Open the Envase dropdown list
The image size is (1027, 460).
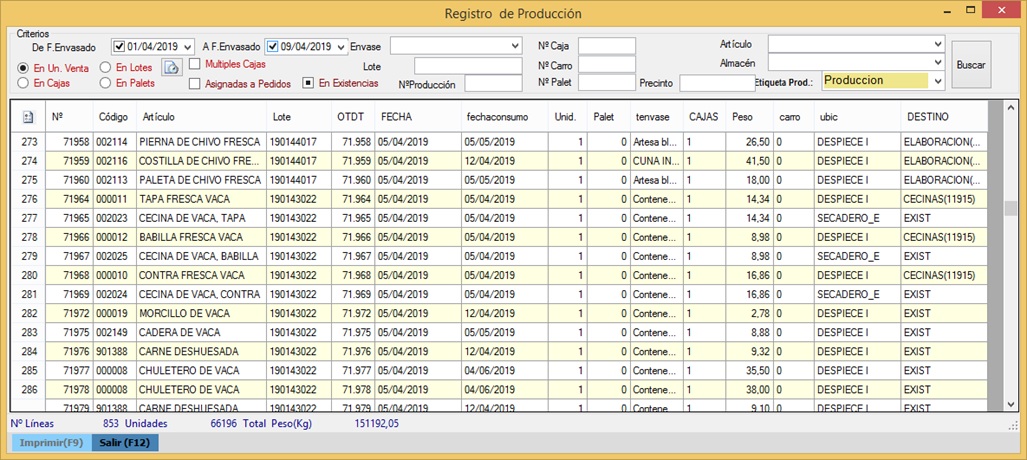point(515,46)
